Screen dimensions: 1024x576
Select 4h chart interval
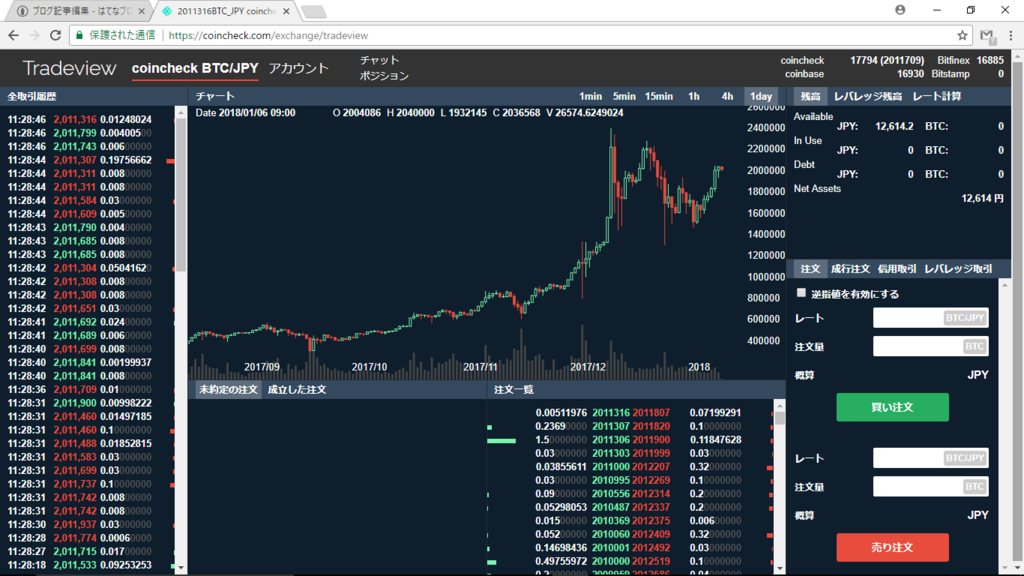(727, 96)
